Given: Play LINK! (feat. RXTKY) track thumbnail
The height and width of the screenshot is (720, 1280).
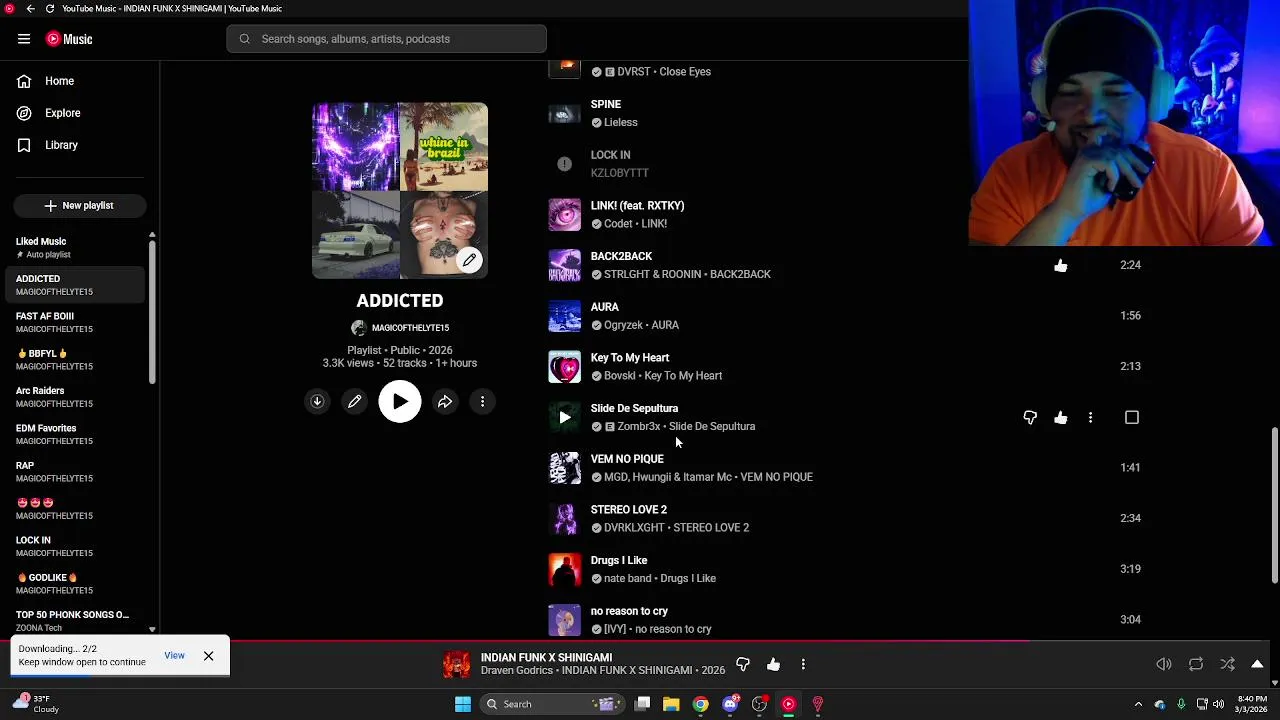Looking at the screenshot, I should [564, 215].
